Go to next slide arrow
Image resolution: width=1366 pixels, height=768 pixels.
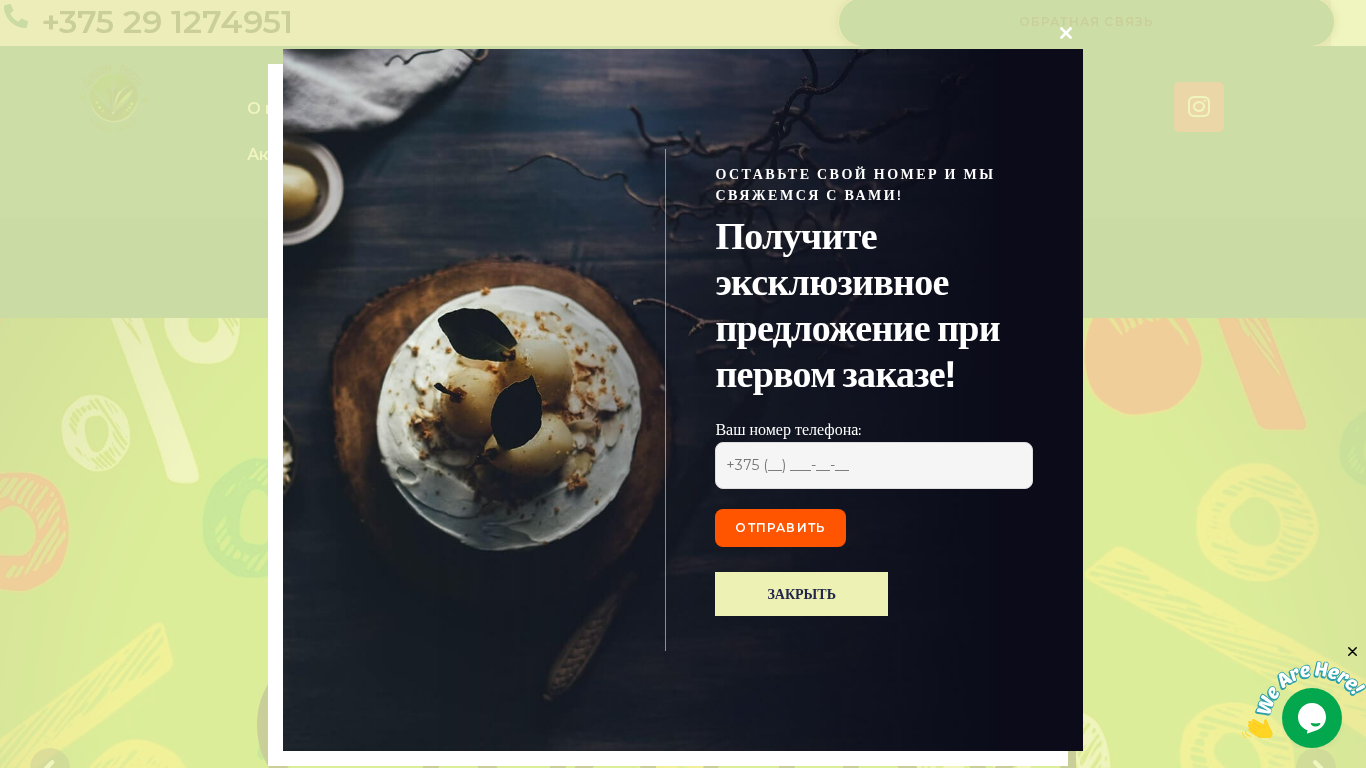(x=1316, y=759)
